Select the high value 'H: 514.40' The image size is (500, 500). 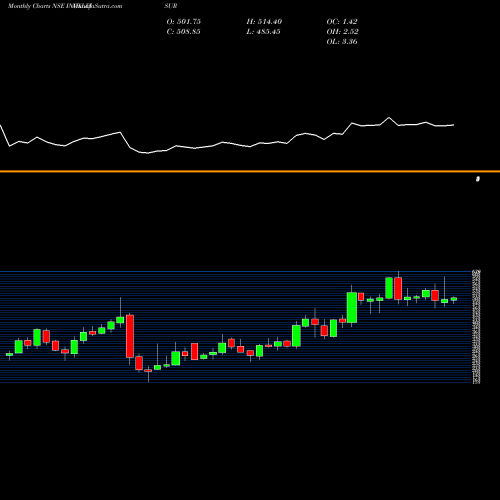pos(264,21)
